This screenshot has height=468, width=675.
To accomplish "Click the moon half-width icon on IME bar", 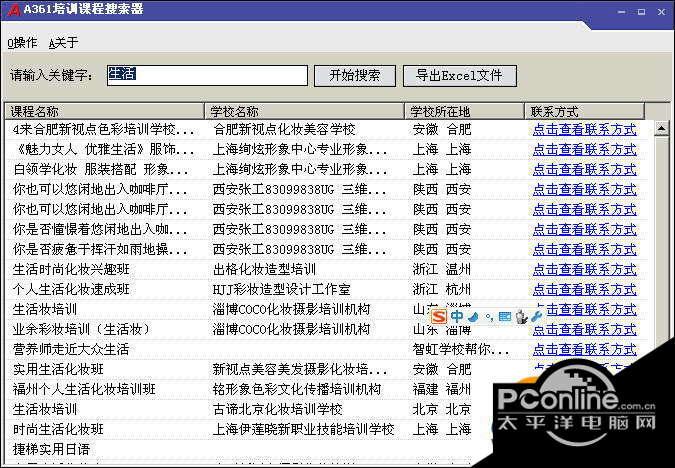I will tap(474, 318).
